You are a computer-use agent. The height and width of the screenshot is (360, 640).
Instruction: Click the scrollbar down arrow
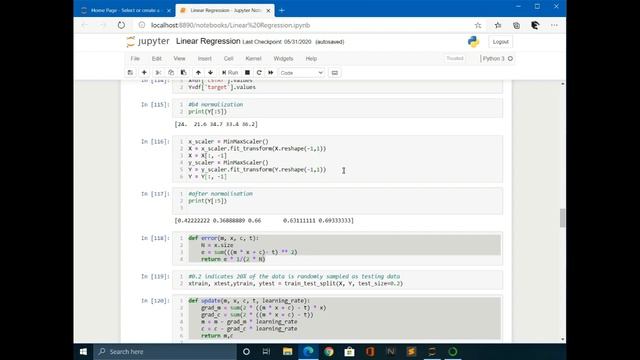tap(563, 339)
